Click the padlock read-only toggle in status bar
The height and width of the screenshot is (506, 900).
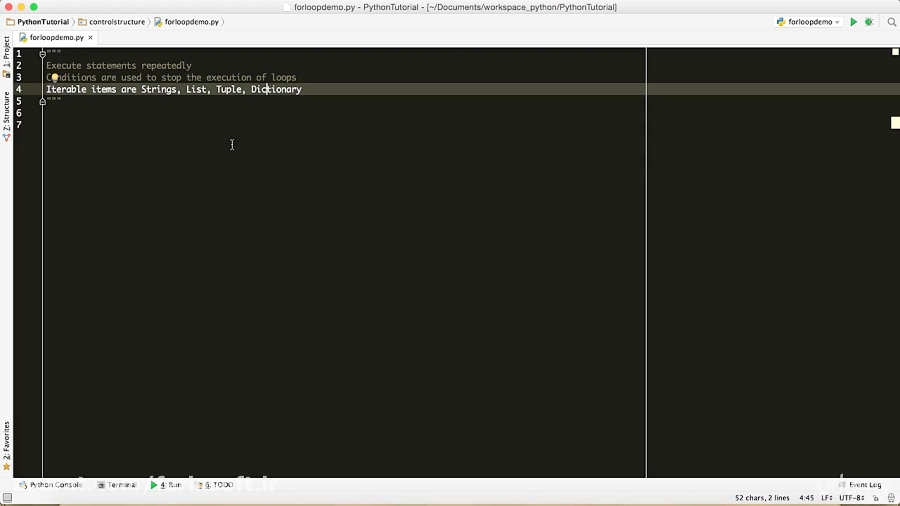click(x=873, y=497)
